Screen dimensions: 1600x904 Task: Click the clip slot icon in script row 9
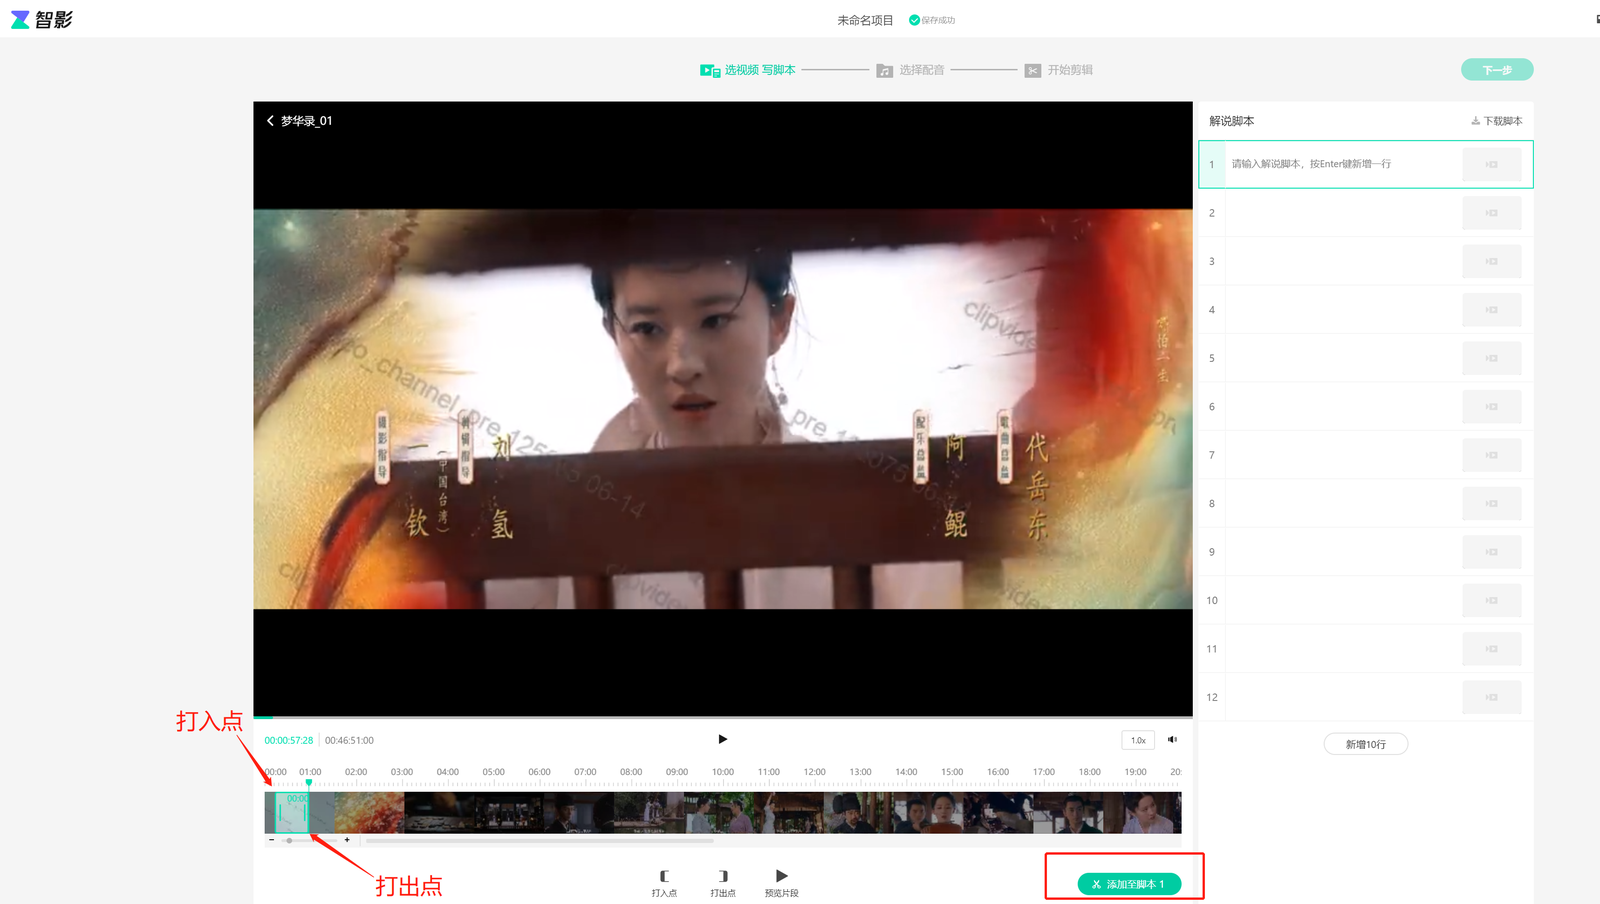click(1492, 552)
